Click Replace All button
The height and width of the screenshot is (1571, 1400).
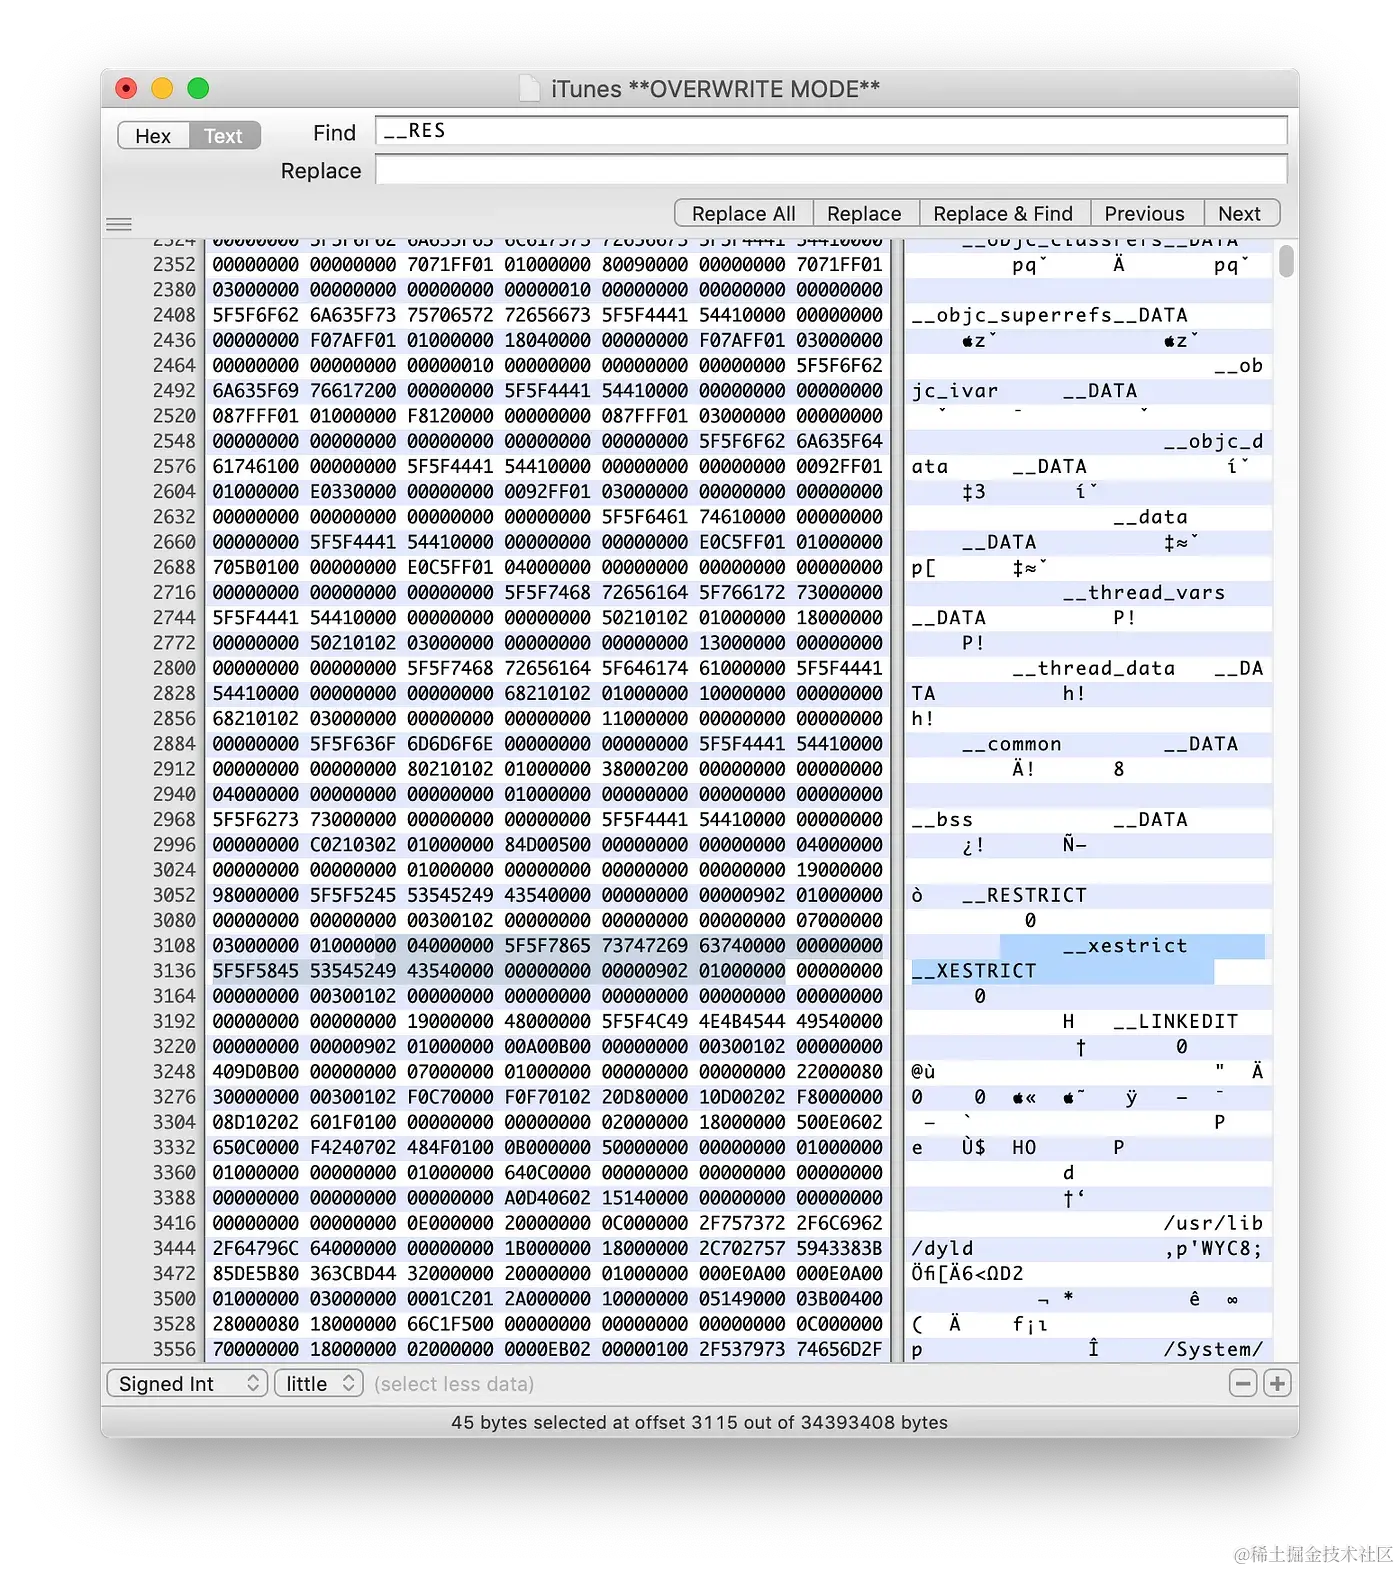[744, 213]
